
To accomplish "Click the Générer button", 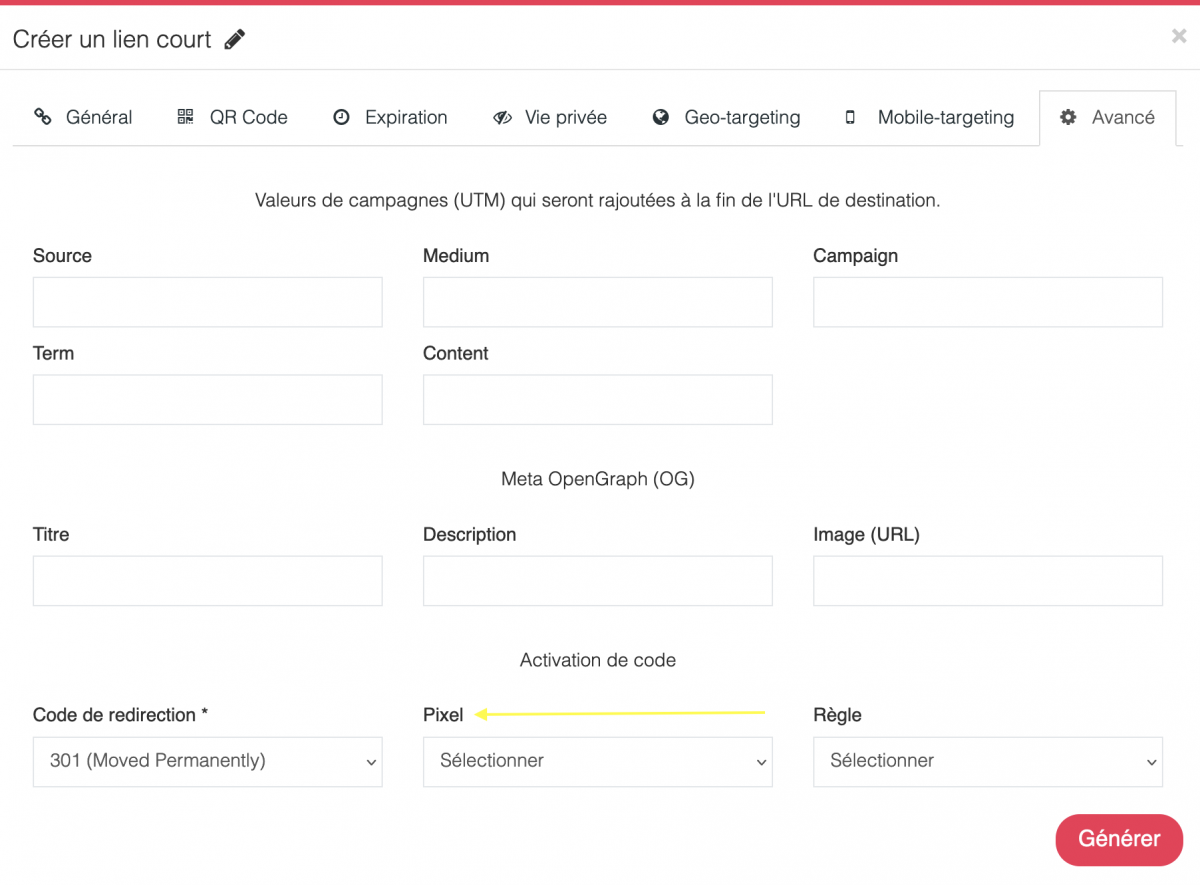I will coord(1119,839).
